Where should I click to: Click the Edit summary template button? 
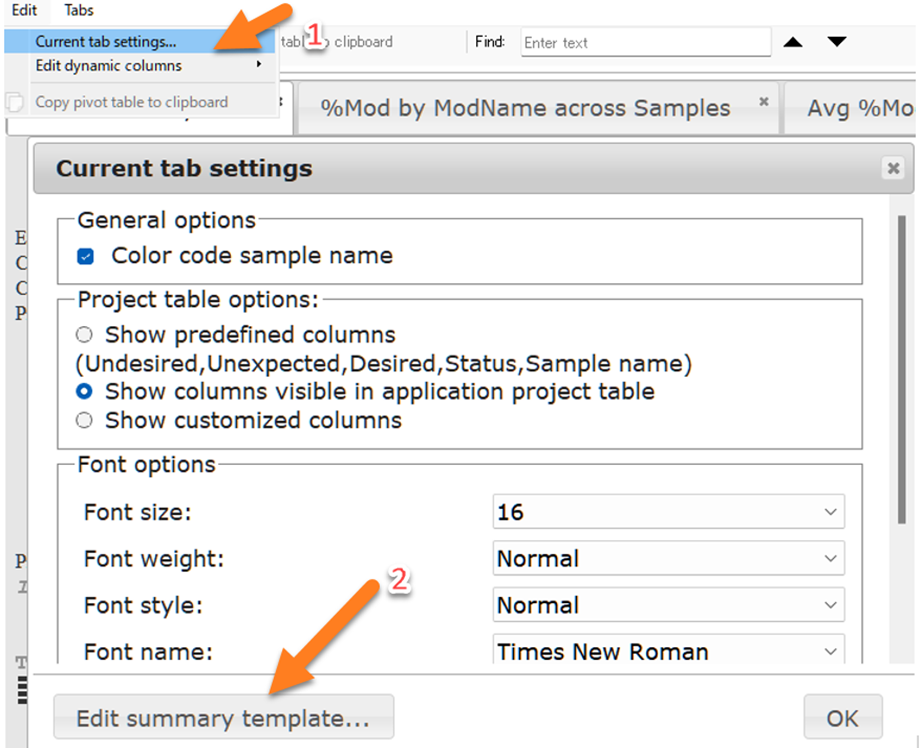[223, 717]
